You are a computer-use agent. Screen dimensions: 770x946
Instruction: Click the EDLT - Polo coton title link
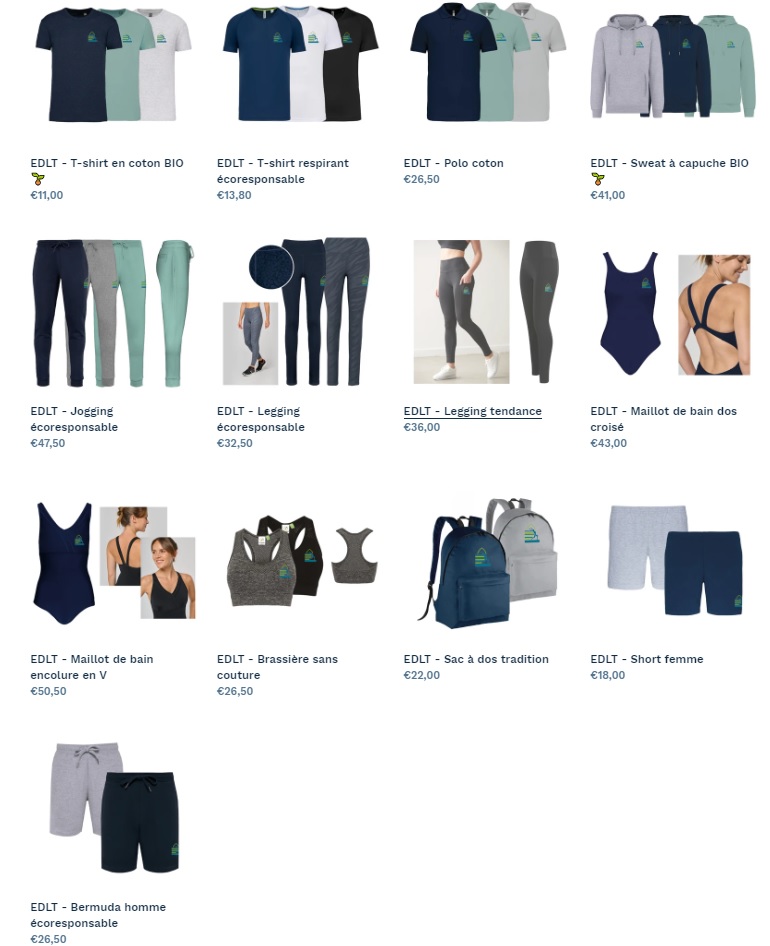453,163
